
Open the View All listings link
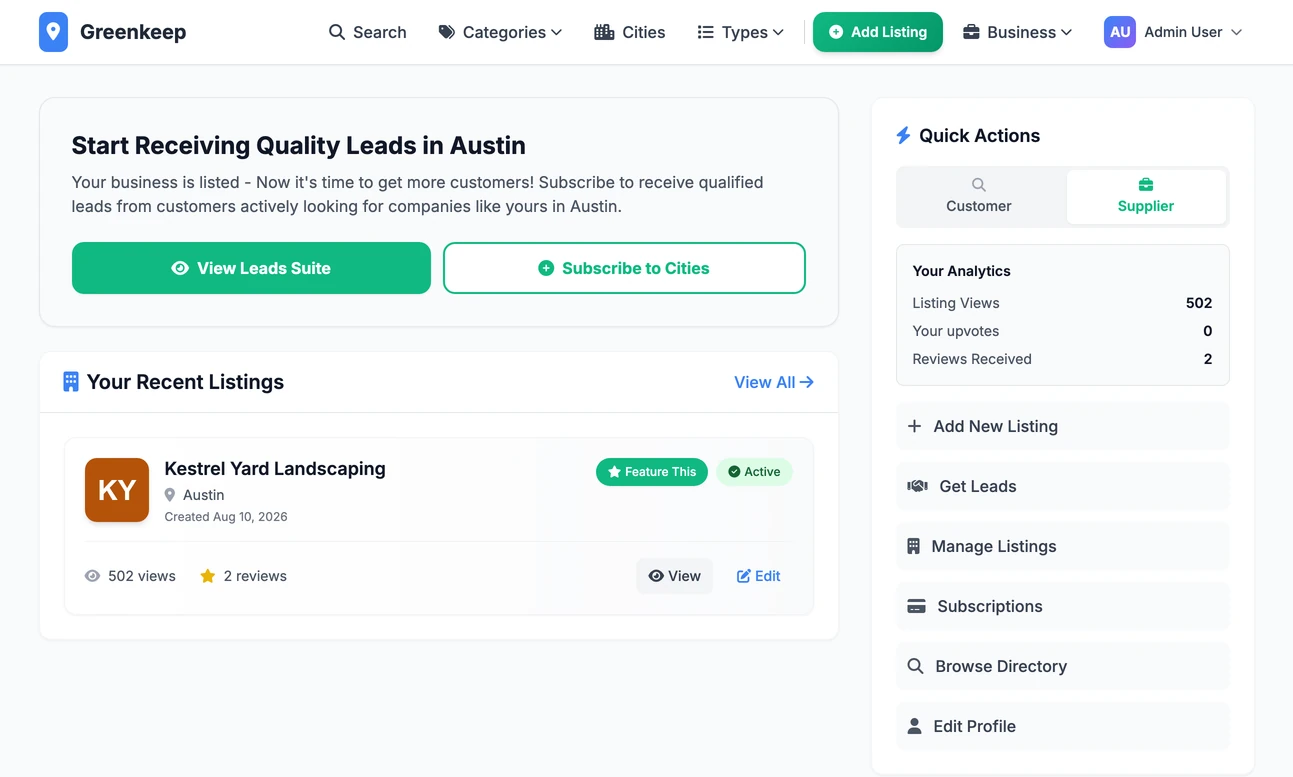tap(774, 382)
